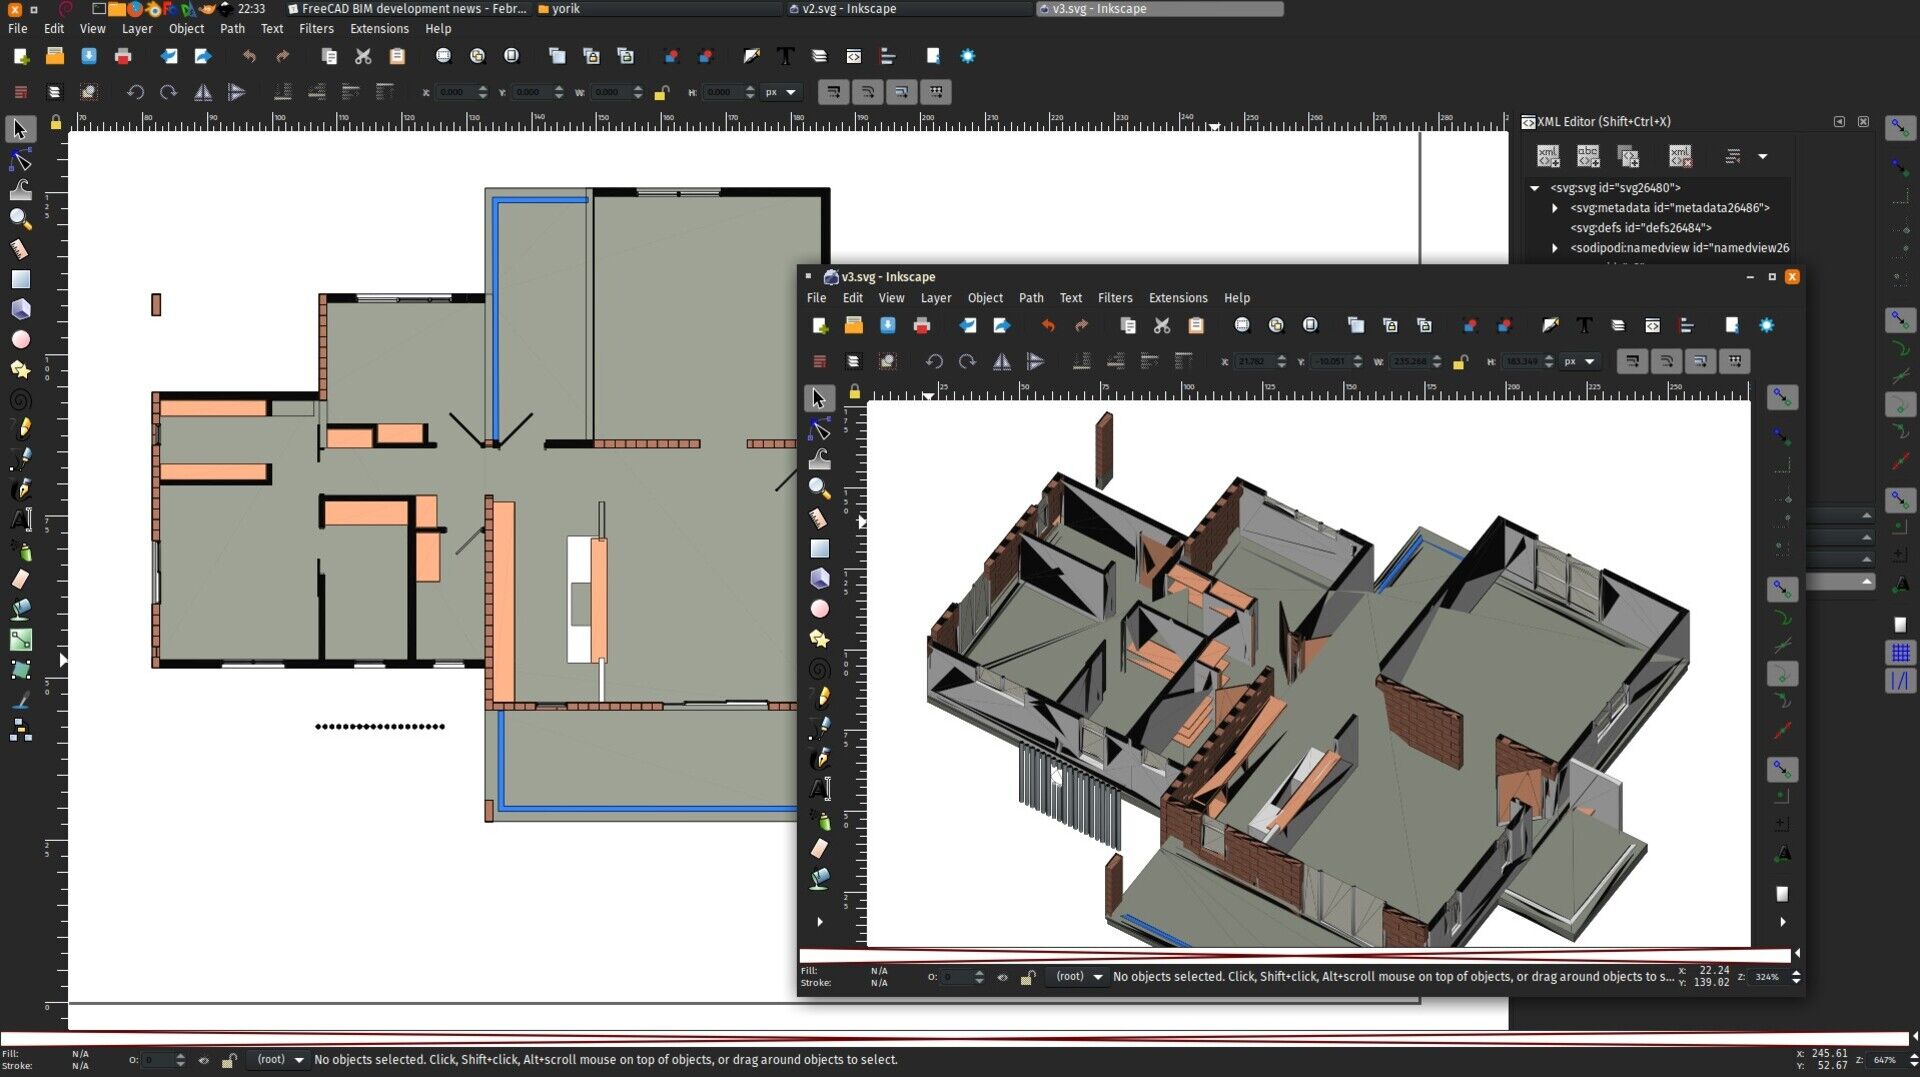Open the (root) layer dropdown in front window
This screenshot has height=1077, width=1920.
(1079, 977)
